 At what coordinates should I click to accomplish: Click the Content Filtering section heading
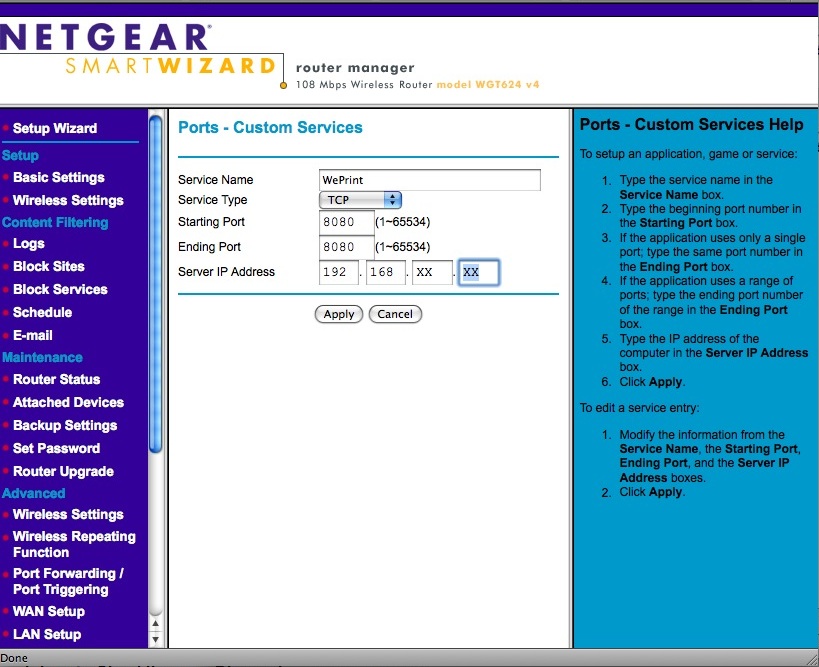coord(55,223)
